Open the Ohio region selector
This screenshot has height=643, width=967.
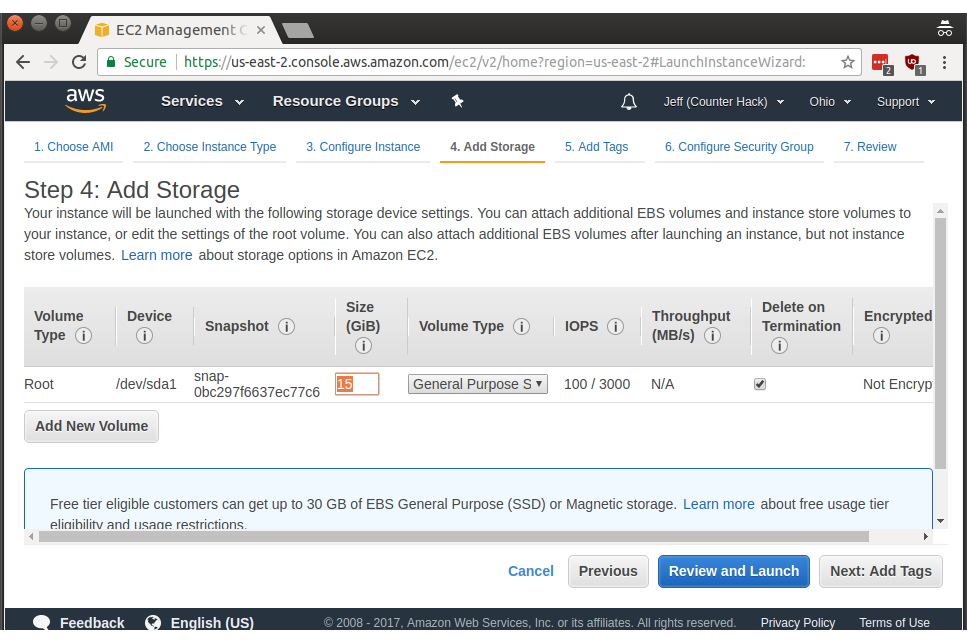[830, 102]
